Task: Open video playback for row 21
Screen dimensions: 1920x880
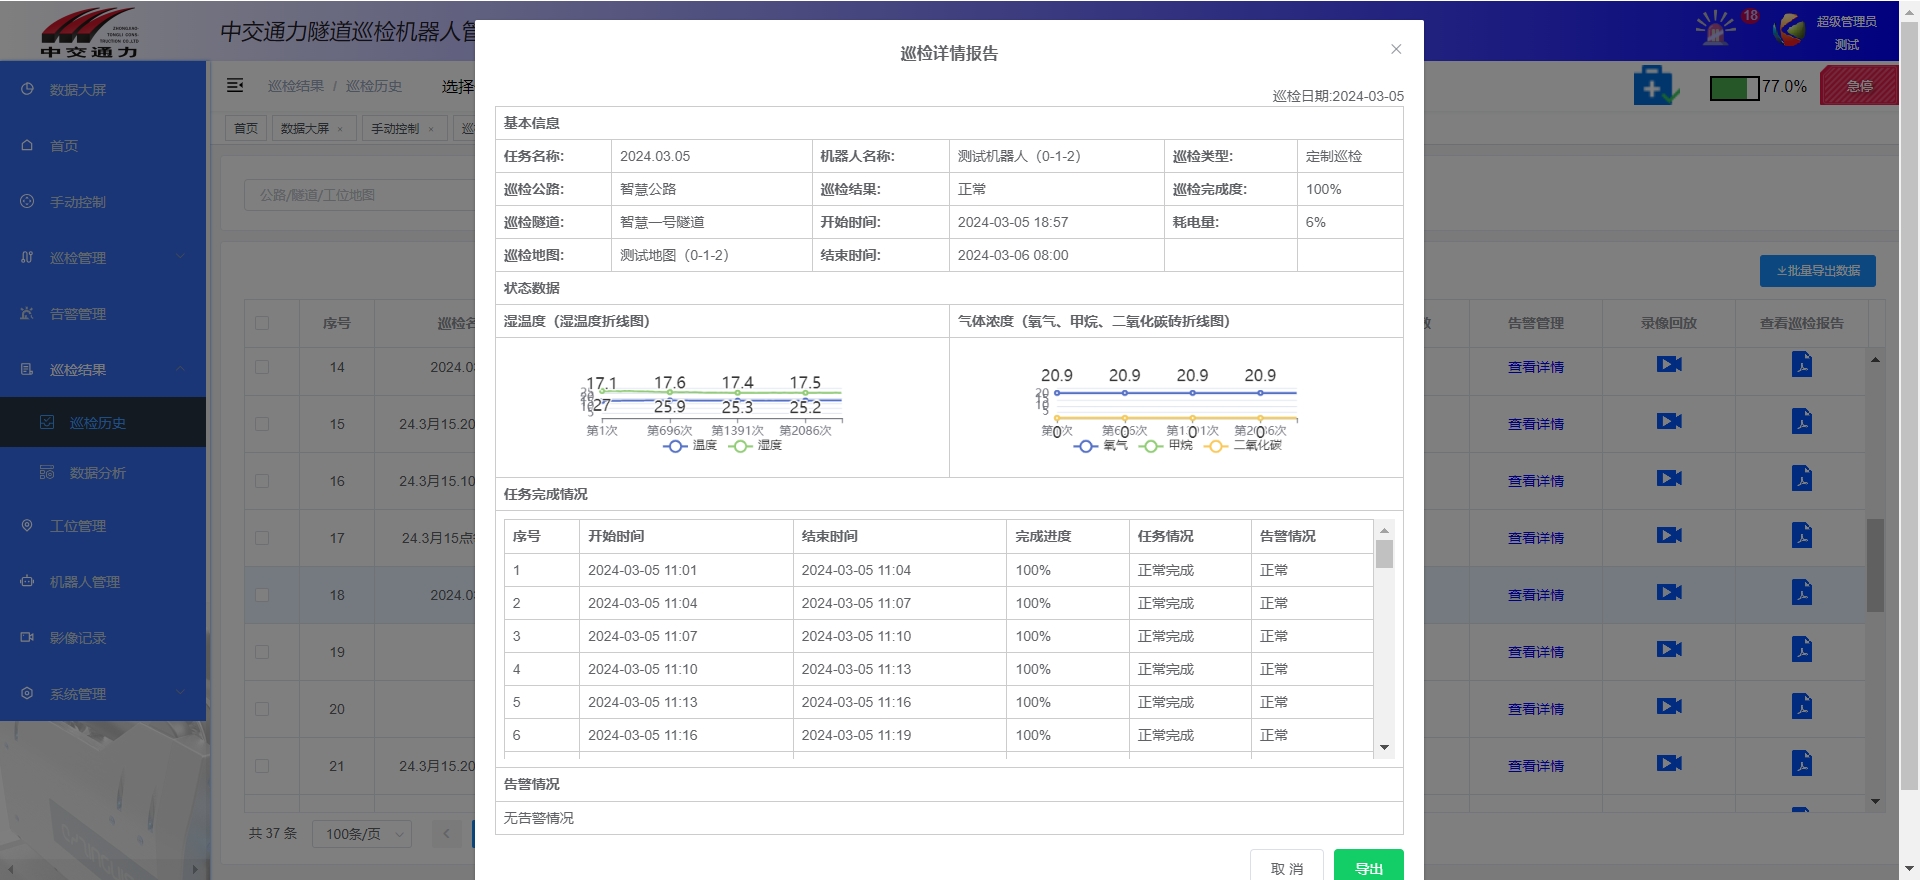Action: click(x=1668, y=763)
